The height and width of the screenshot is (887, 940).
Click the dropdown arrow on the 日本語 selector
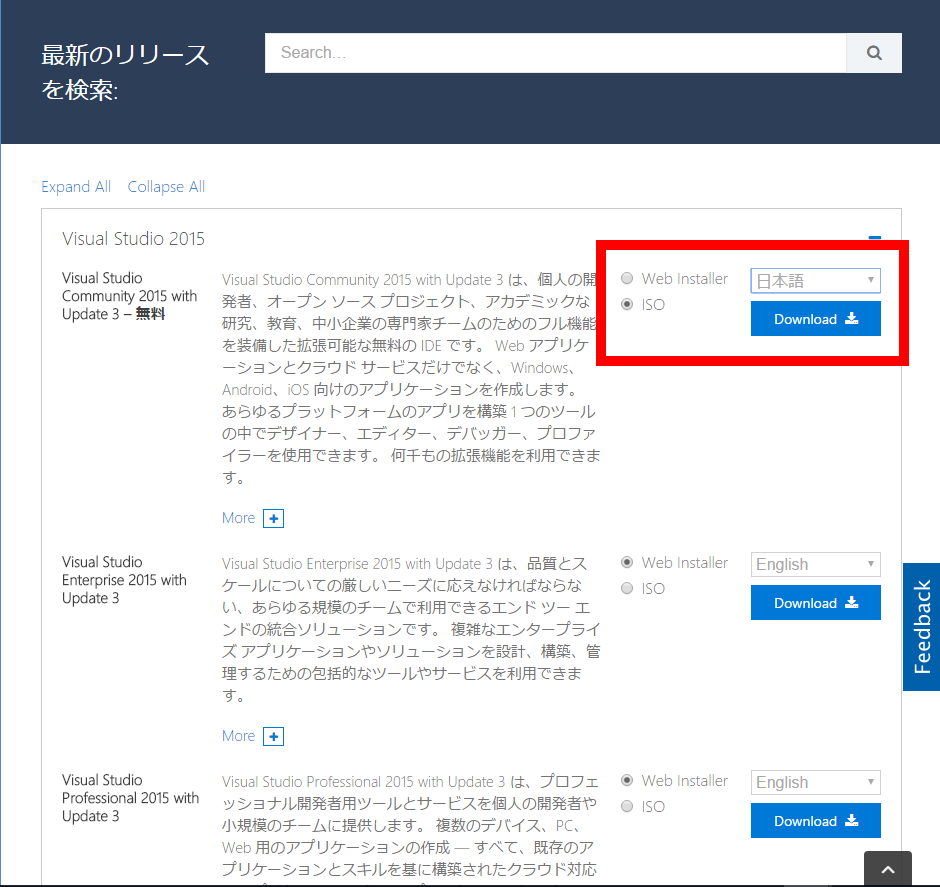coord(869,280)
